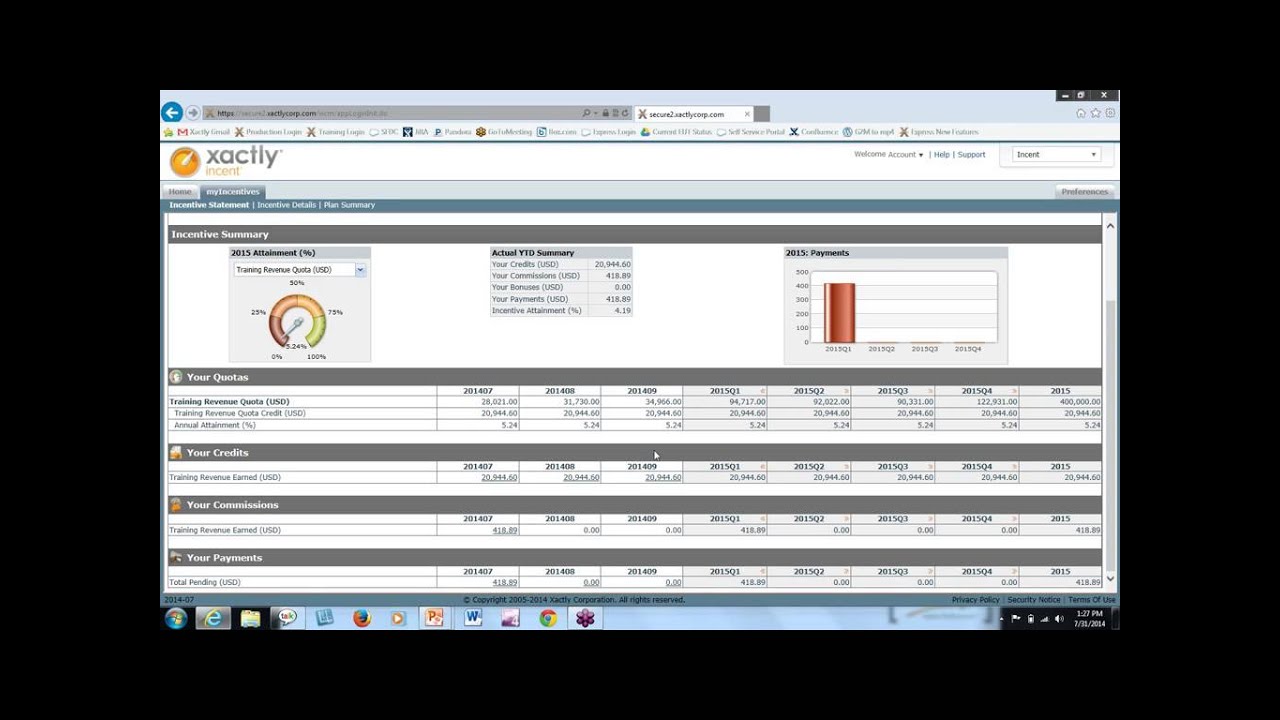Open the Security Notice footer link
This screenshot has height=720, width=1280.
1034,600
